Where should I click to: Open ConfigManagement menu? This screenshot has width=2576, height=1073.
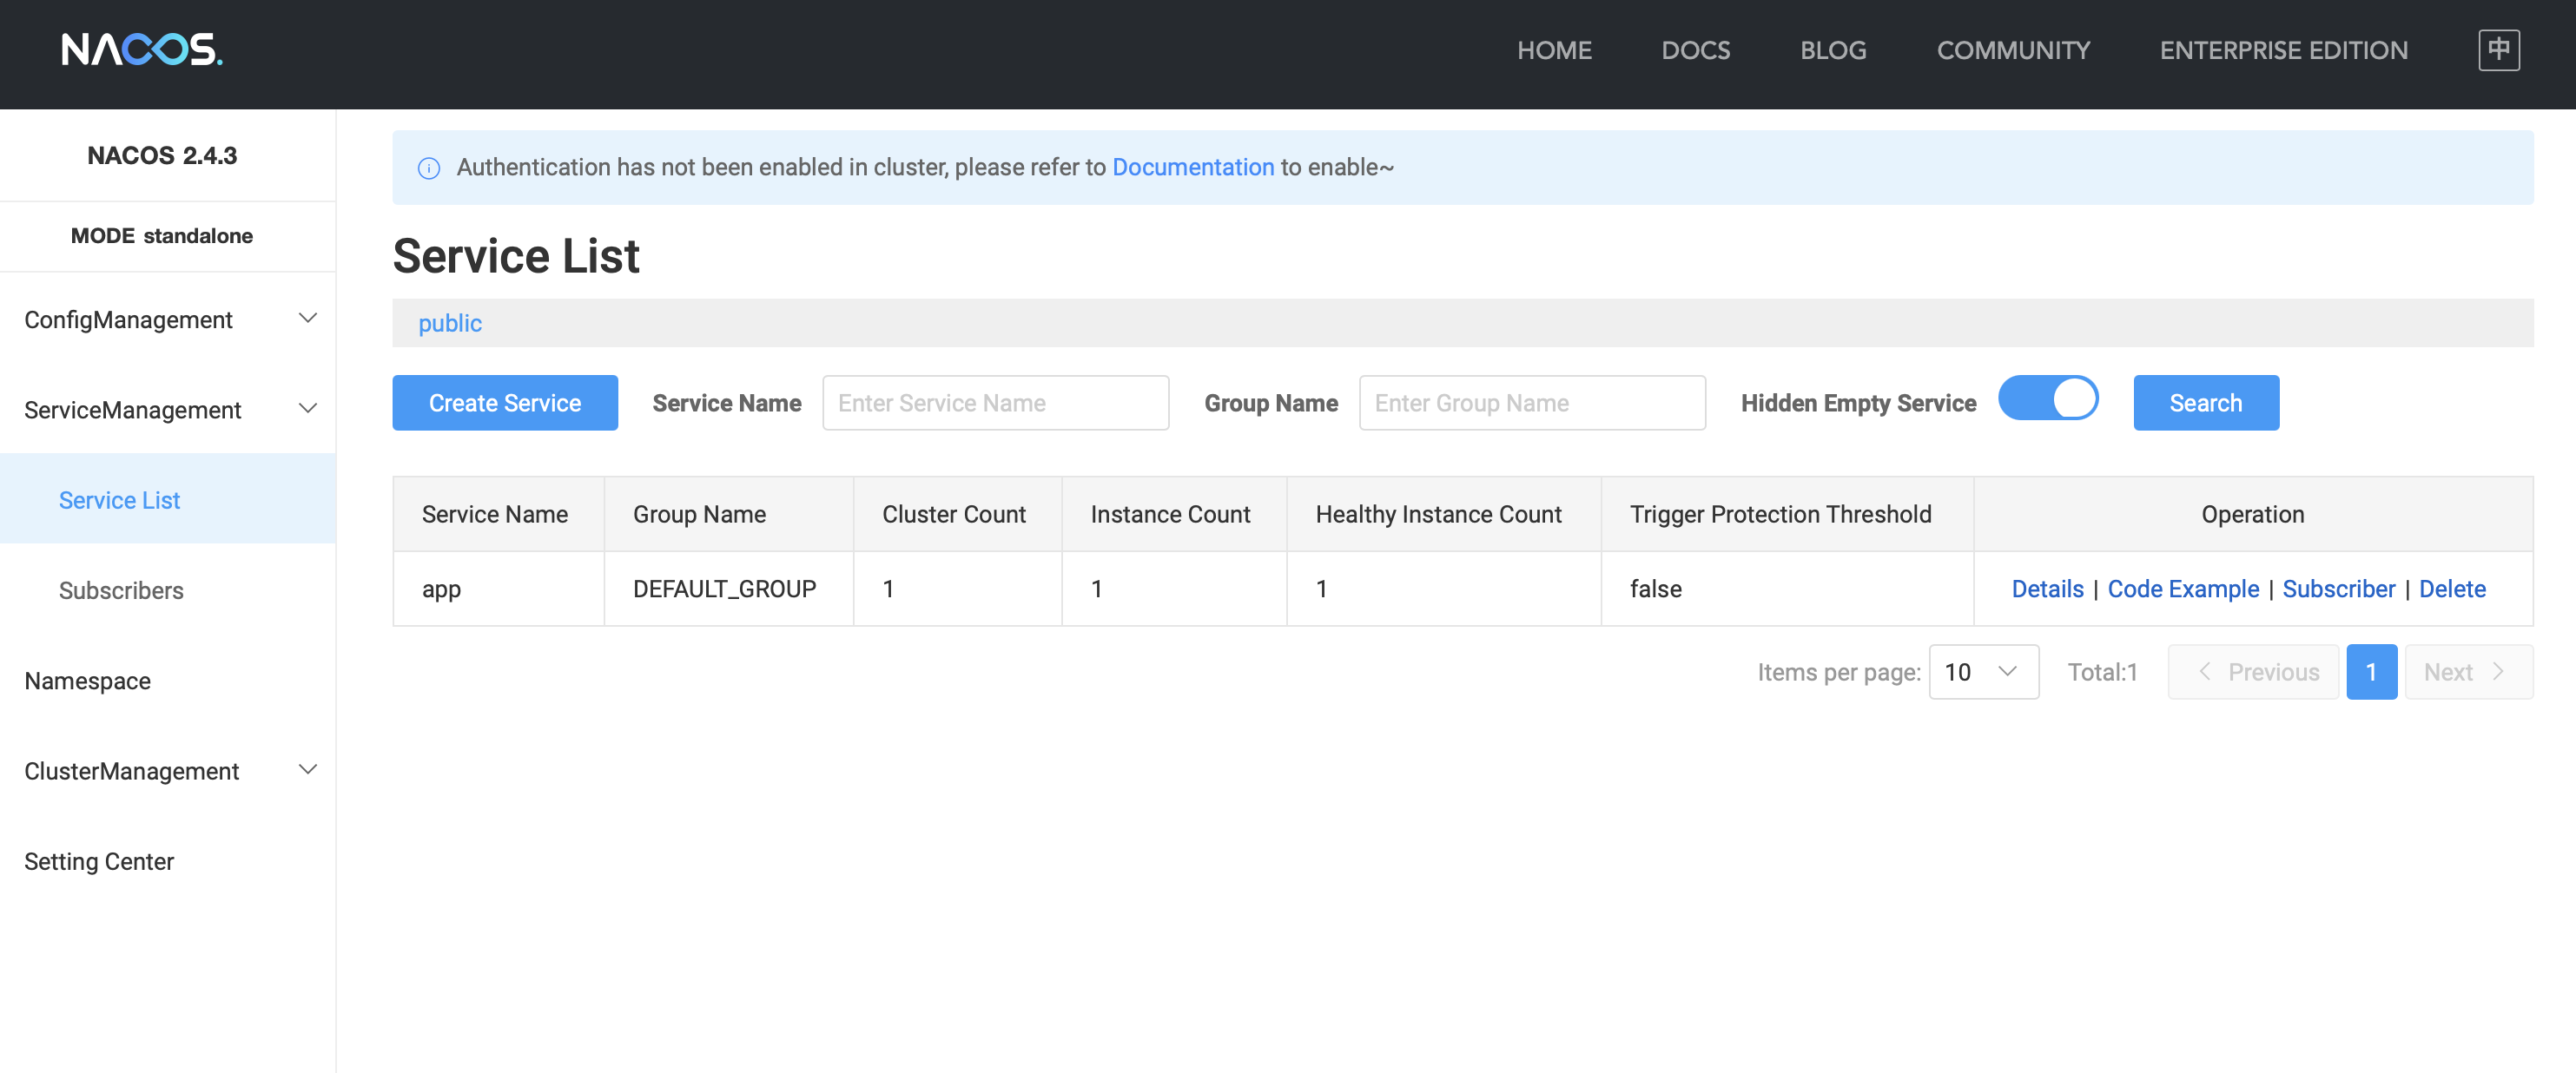(x=168, y=319)
